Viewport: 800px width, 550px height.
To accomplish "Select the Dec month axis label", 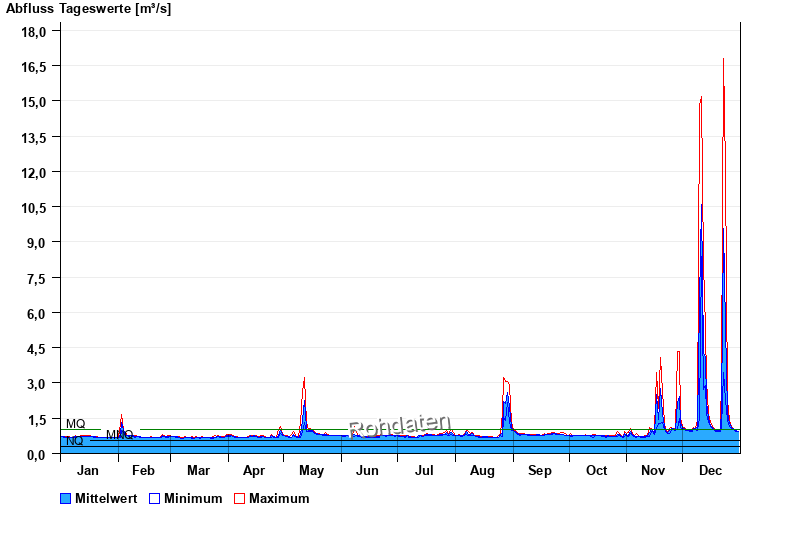I will (710, 470).
